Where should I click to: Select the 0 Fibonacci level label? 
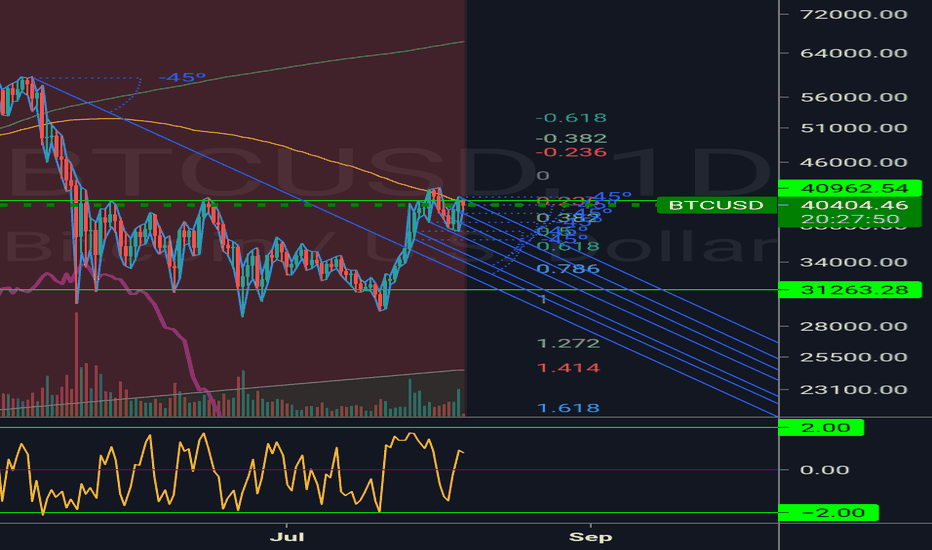[543, 175]
